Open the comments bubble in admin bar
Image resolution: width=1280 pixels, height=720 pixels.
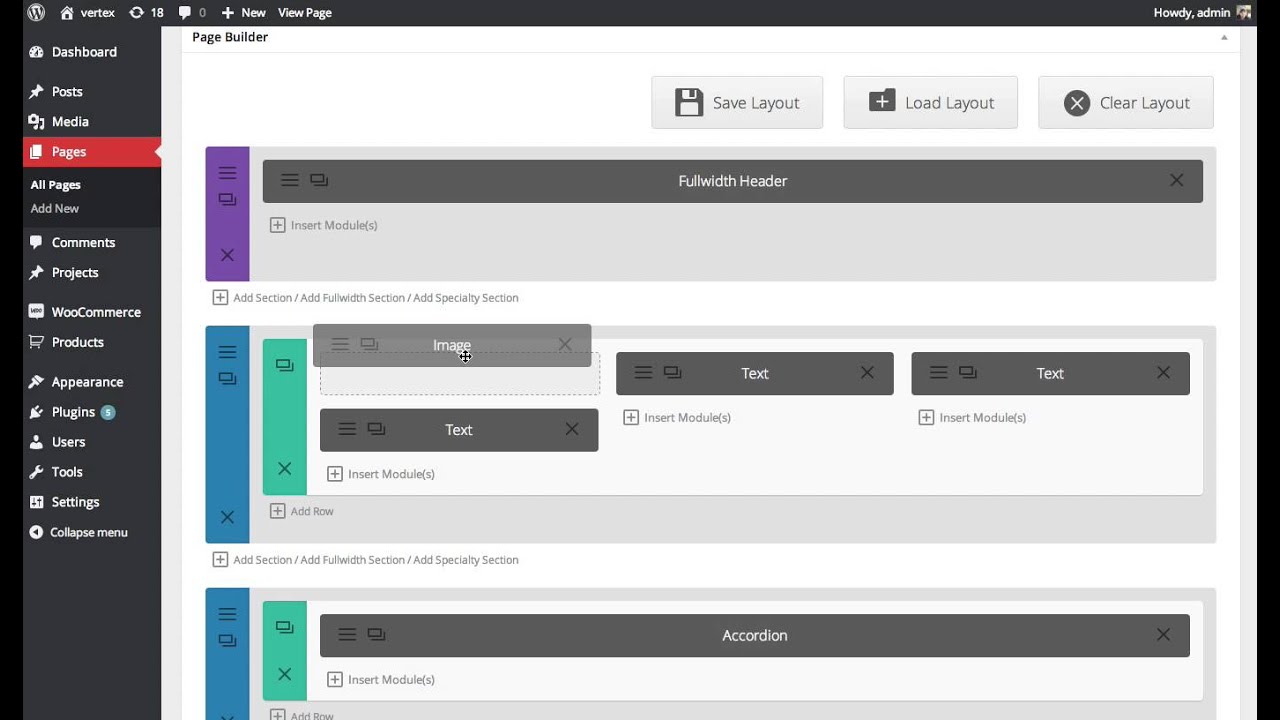click(x=192, y=12)
